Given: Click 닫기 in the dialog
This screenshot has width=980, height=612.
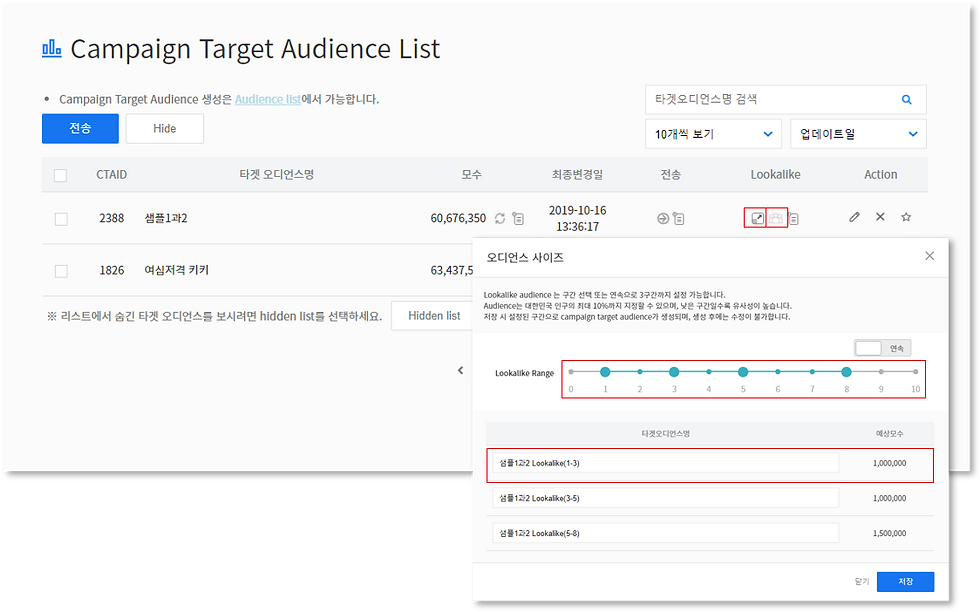Looking at the screenshot, I should click(x=862, y=581).
